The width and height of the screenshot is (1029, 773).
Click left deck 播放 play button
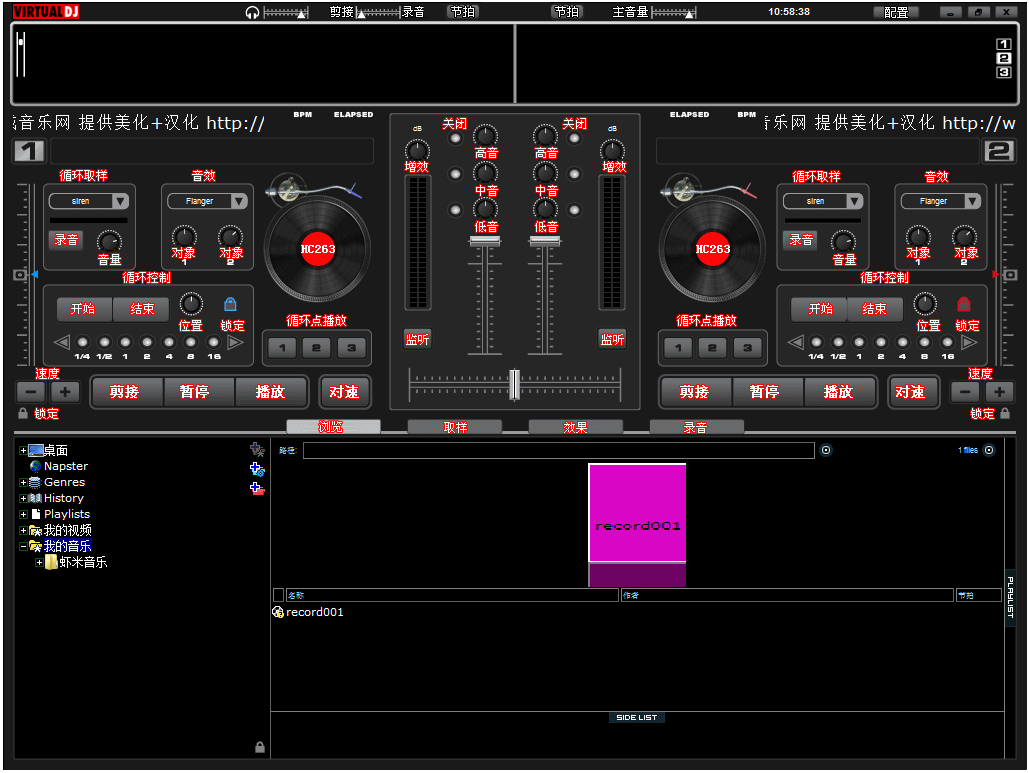click(270, 392)
